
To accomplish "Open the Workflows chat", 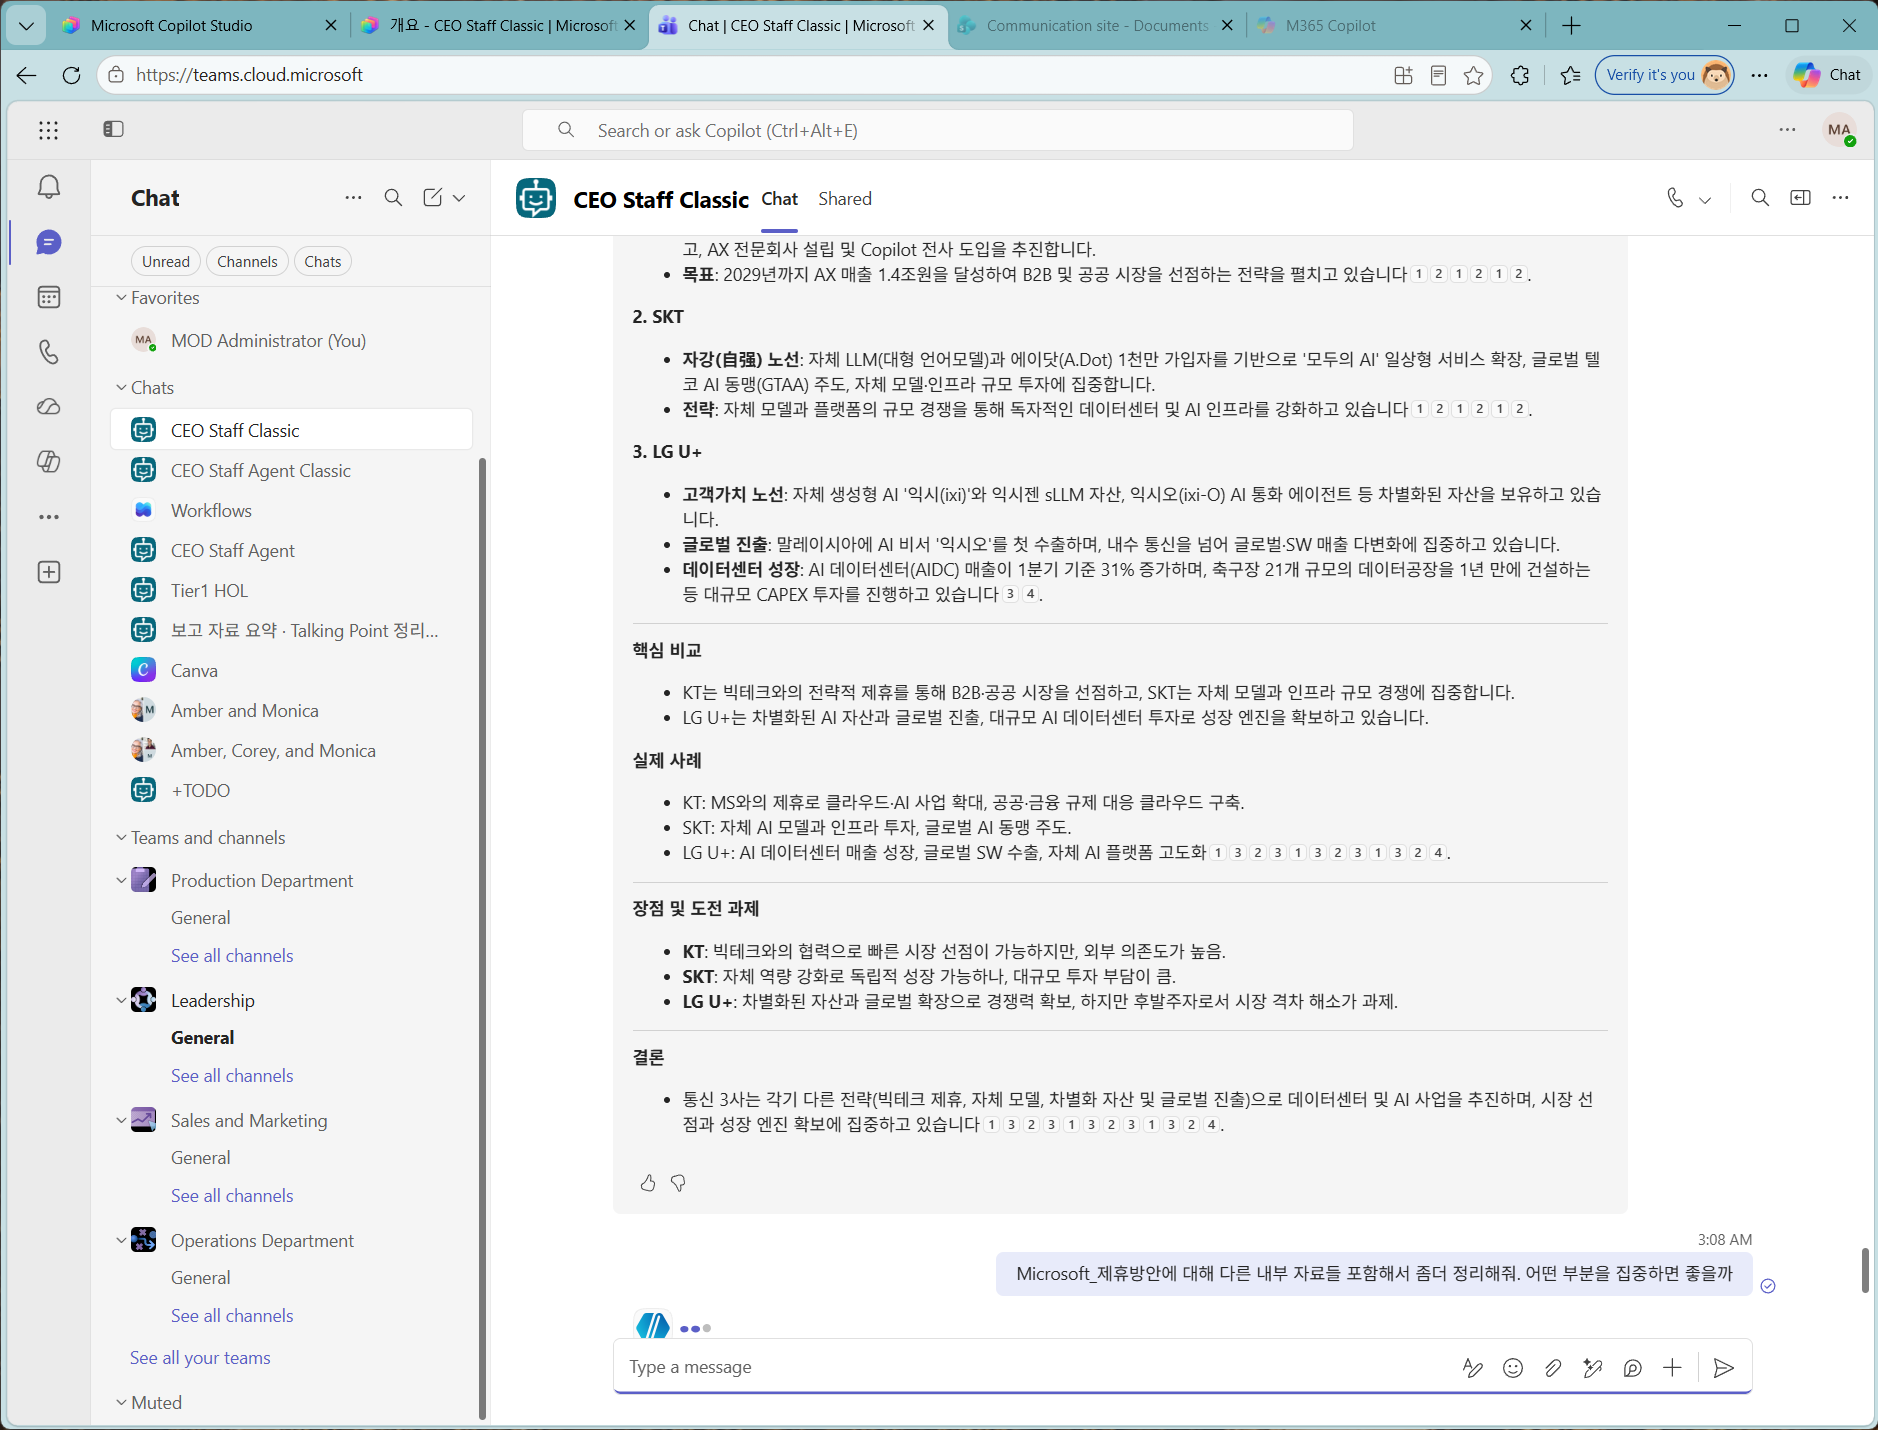I will [291, 510].
